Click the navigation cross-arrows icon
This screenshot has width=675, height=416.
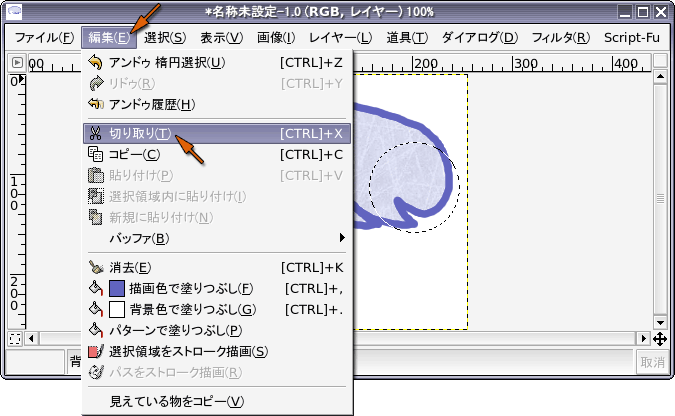660,339
